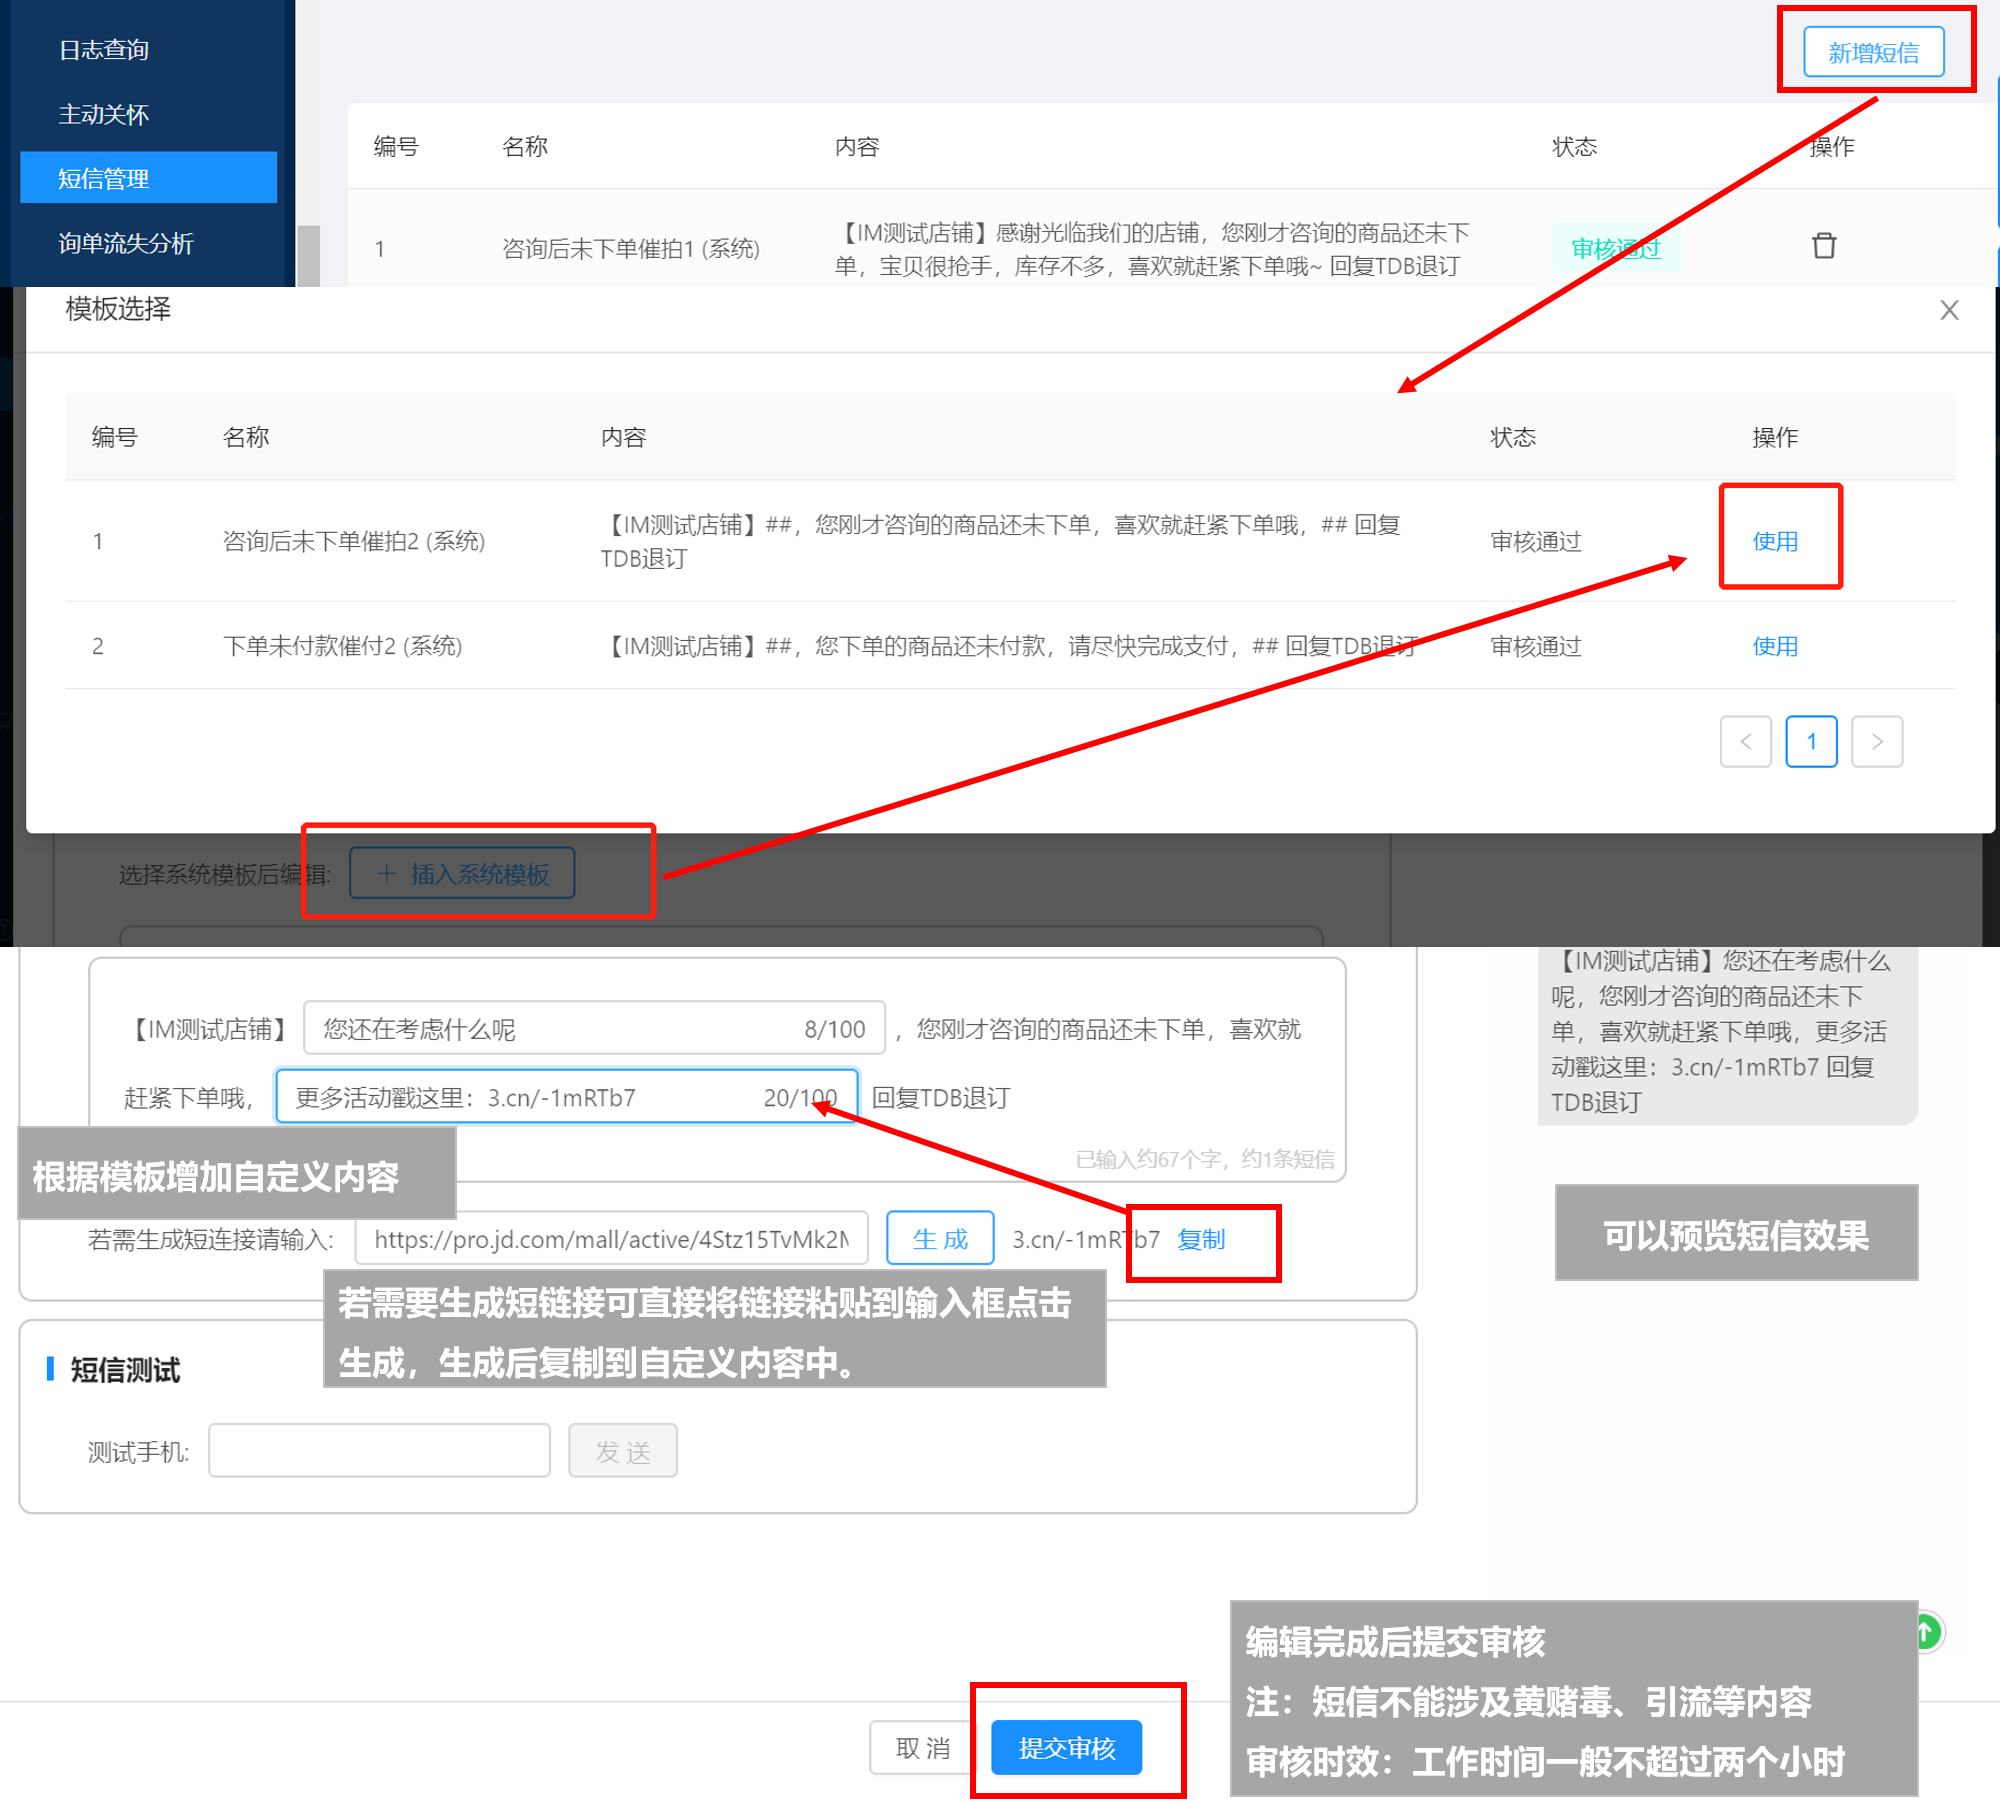Click the 取消 button

pos(921,1747)
